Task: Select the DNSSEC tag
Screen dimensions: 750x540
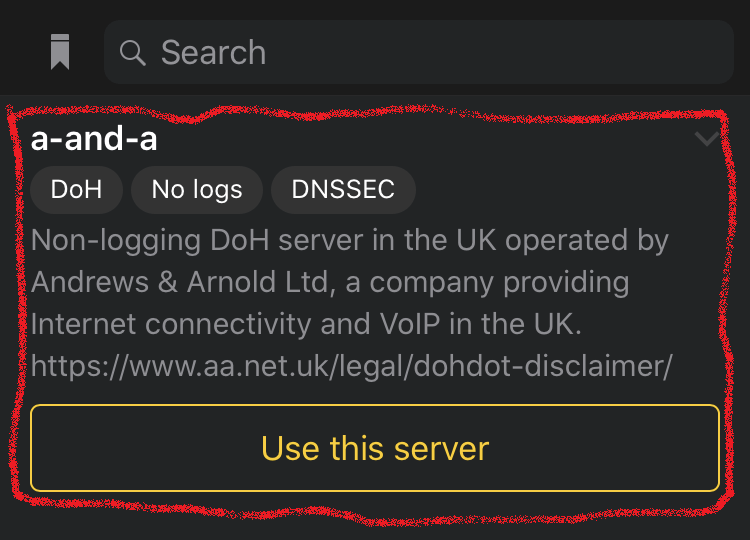Action: click(343, 189)
